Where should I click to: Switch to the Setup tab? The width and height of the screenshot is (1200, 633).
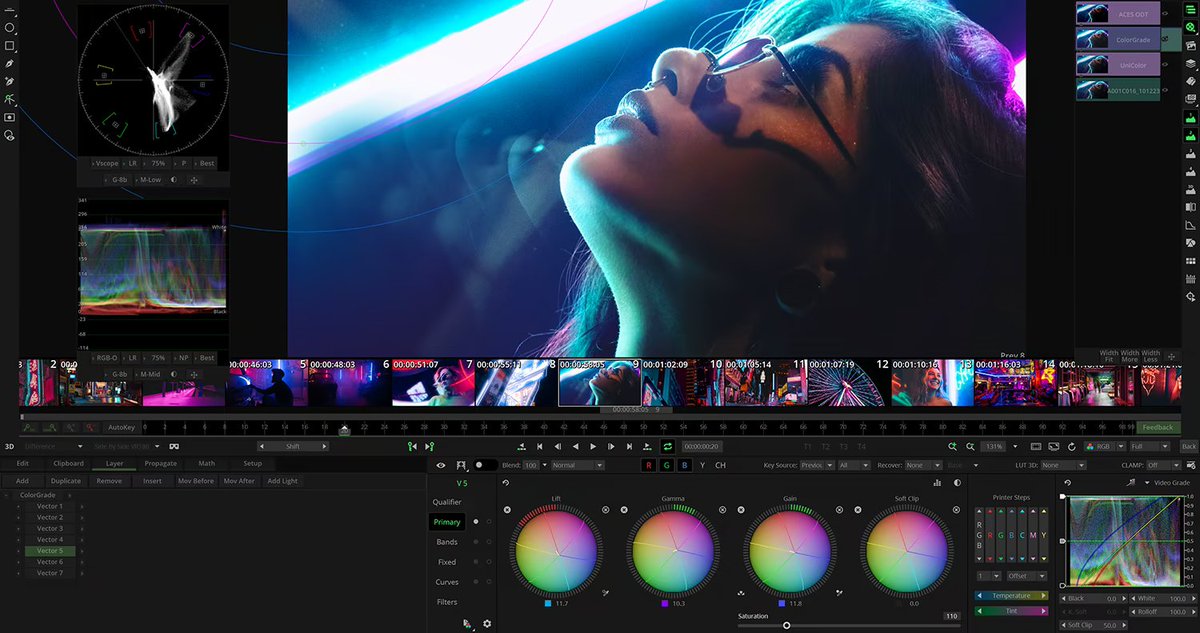click(252, 463)
